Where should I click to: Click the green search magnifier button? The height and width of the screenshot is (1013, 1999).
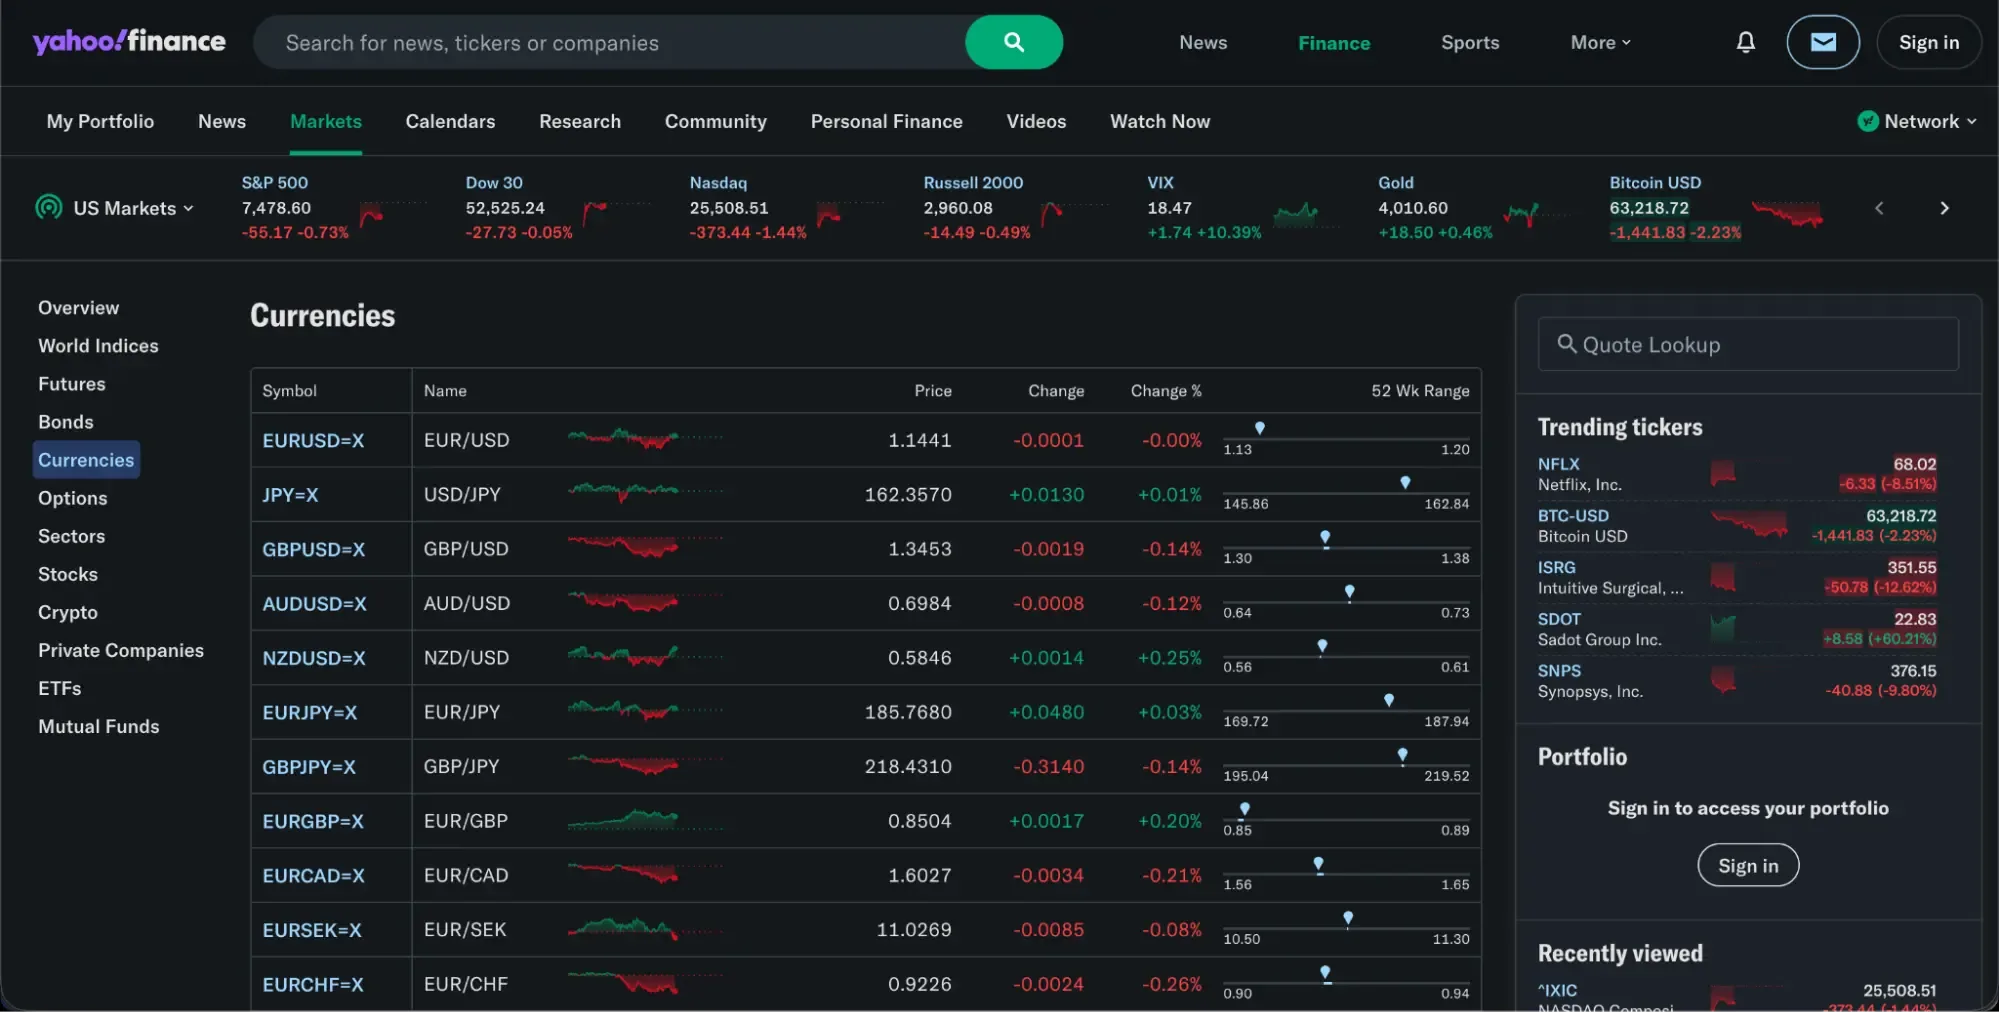click(1013, 42)
